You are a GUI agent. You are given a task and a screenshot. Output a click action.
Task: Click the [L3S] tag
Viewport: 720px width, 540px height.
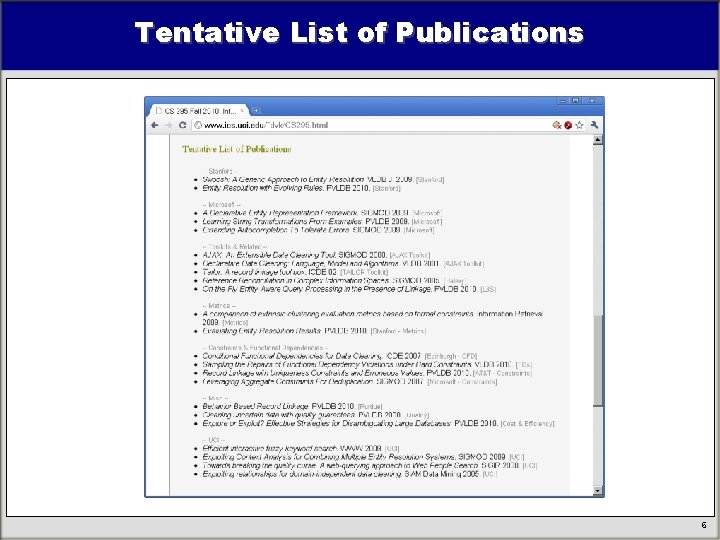pyautogui.click(x=488, y=290)
